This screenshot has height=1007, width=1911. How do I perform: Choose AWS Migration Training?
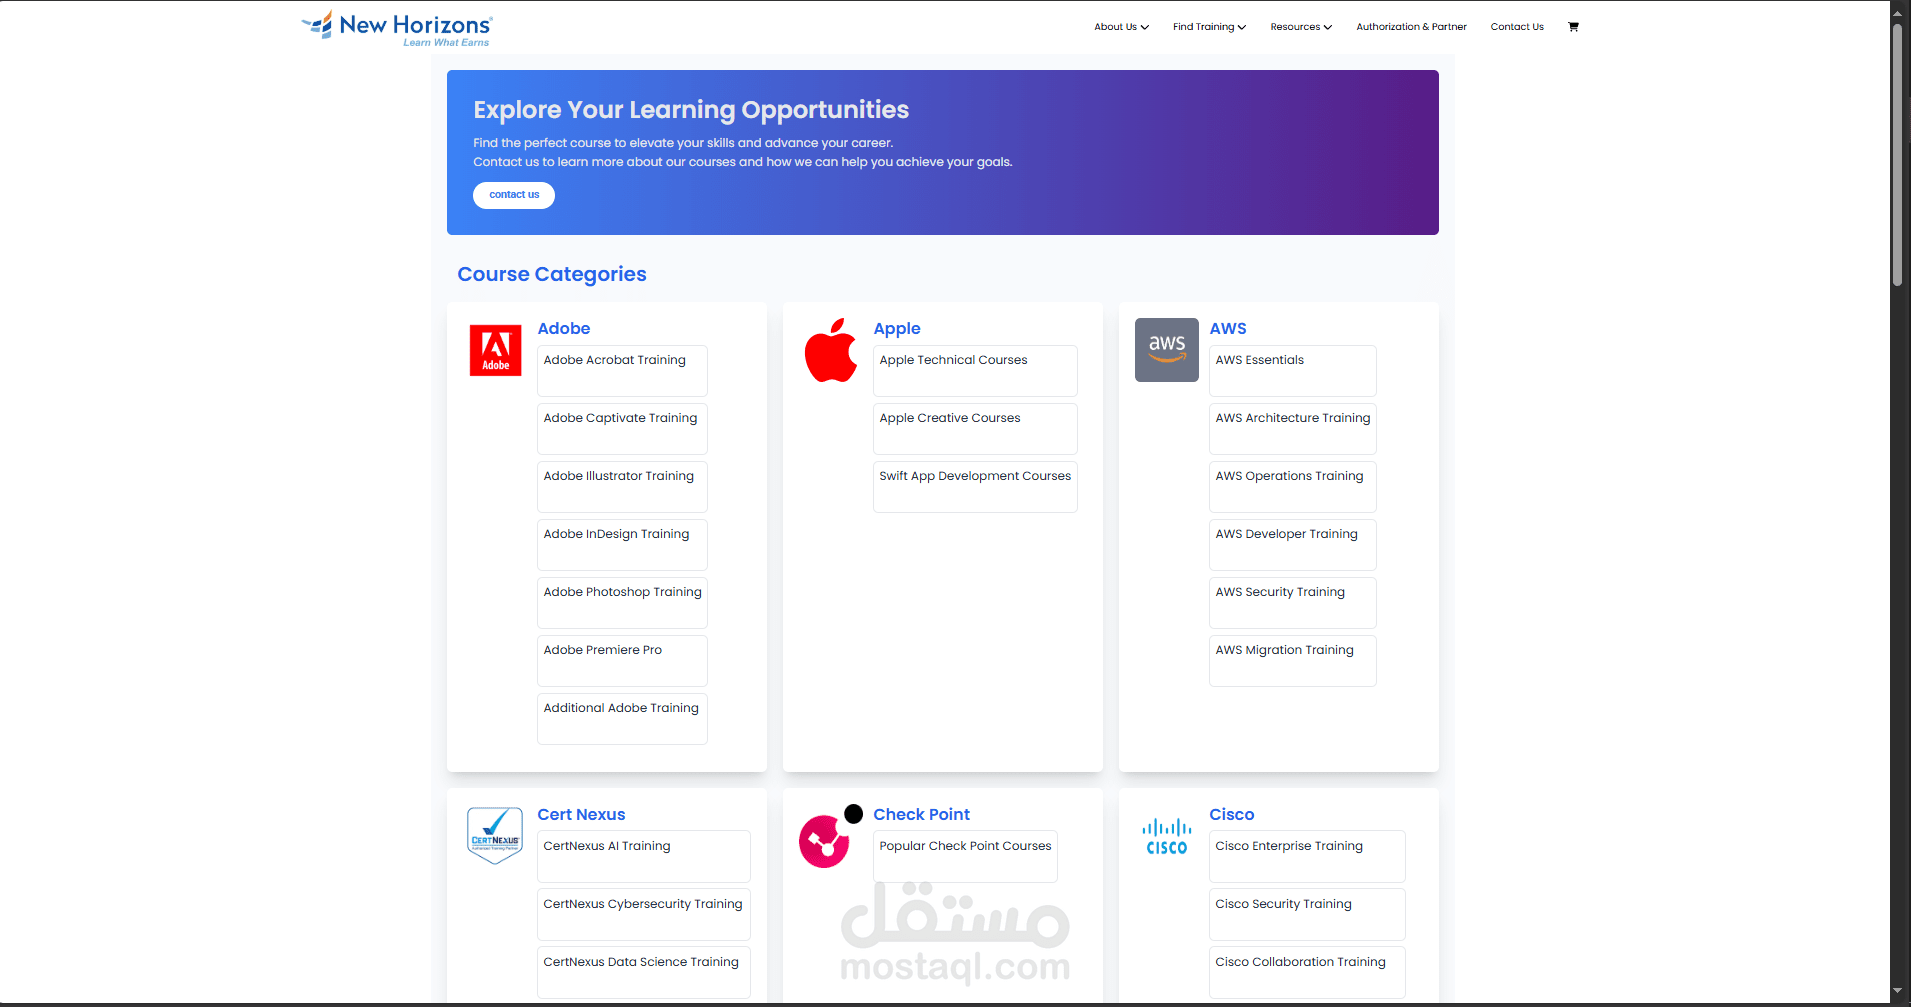click(1293, 661)
